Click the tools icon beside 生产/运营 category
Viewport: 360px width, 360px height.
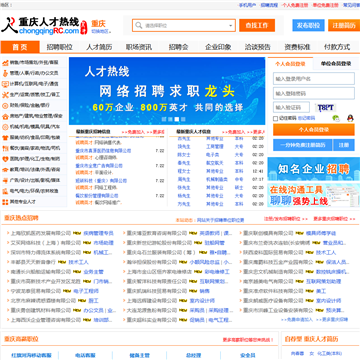coord(5,95)
